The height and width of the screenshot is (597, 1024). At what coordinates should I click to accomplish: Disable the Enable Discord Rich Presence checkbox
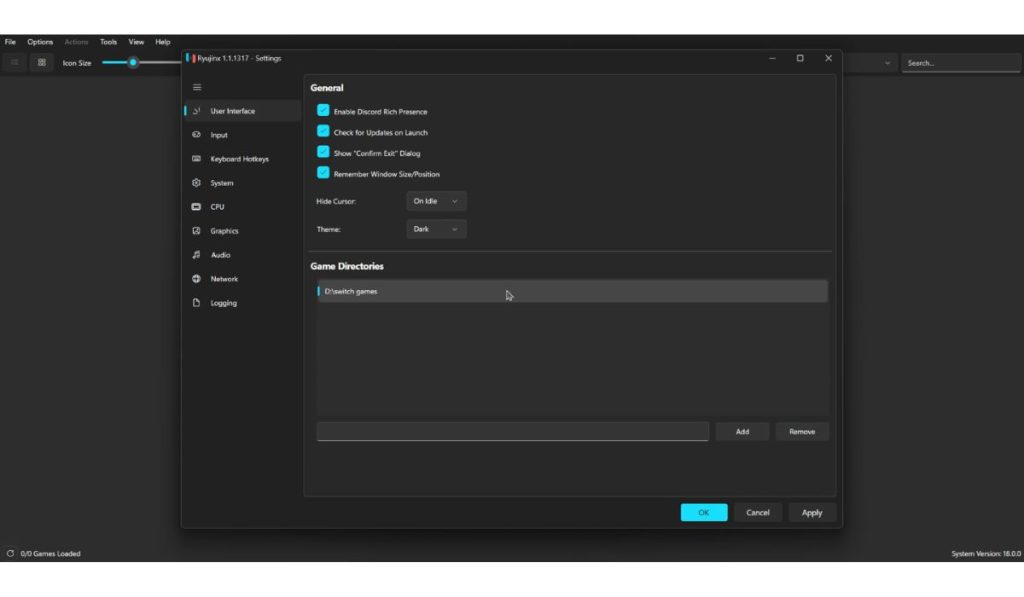pyautogui.click(x=323, y=111)
